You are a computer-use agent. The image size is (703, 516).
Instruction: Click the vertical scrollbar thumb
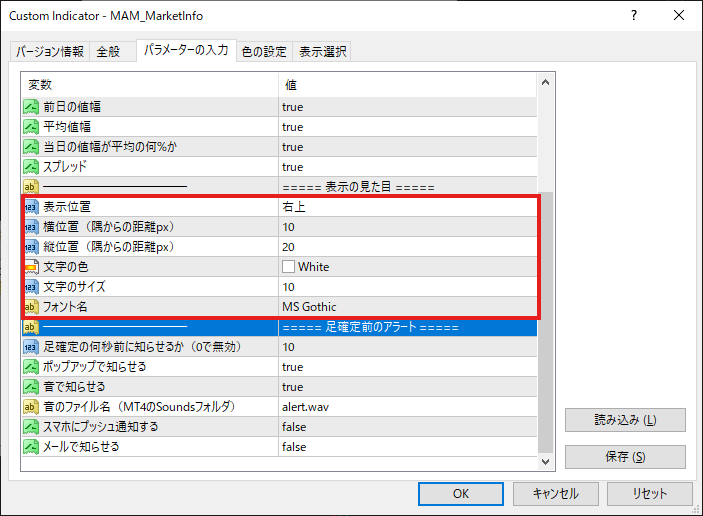coord(545,322)
